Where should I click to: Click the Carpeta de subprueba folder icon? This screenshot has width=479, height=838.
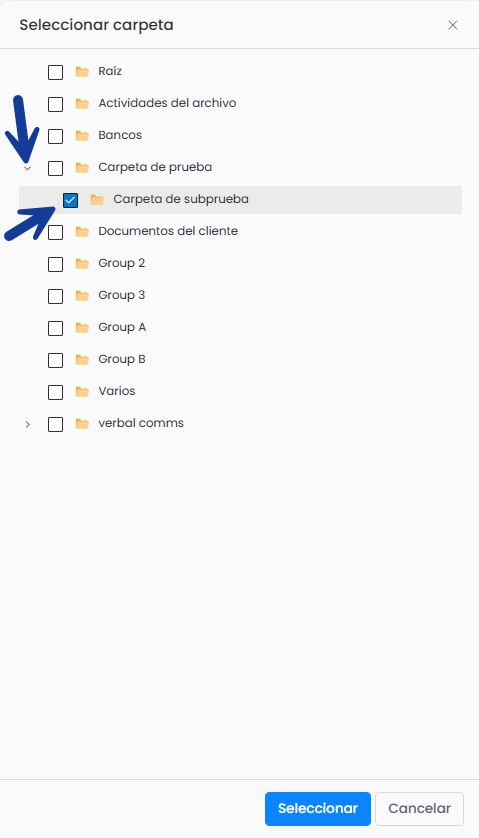tap(97, 200)
